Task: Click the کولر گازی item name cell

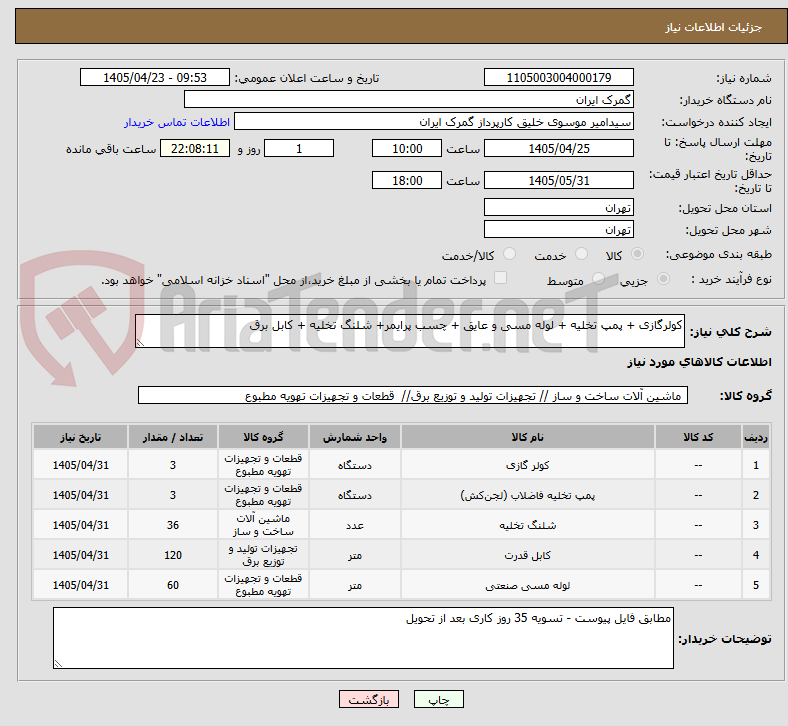Action: pos(528,465)
